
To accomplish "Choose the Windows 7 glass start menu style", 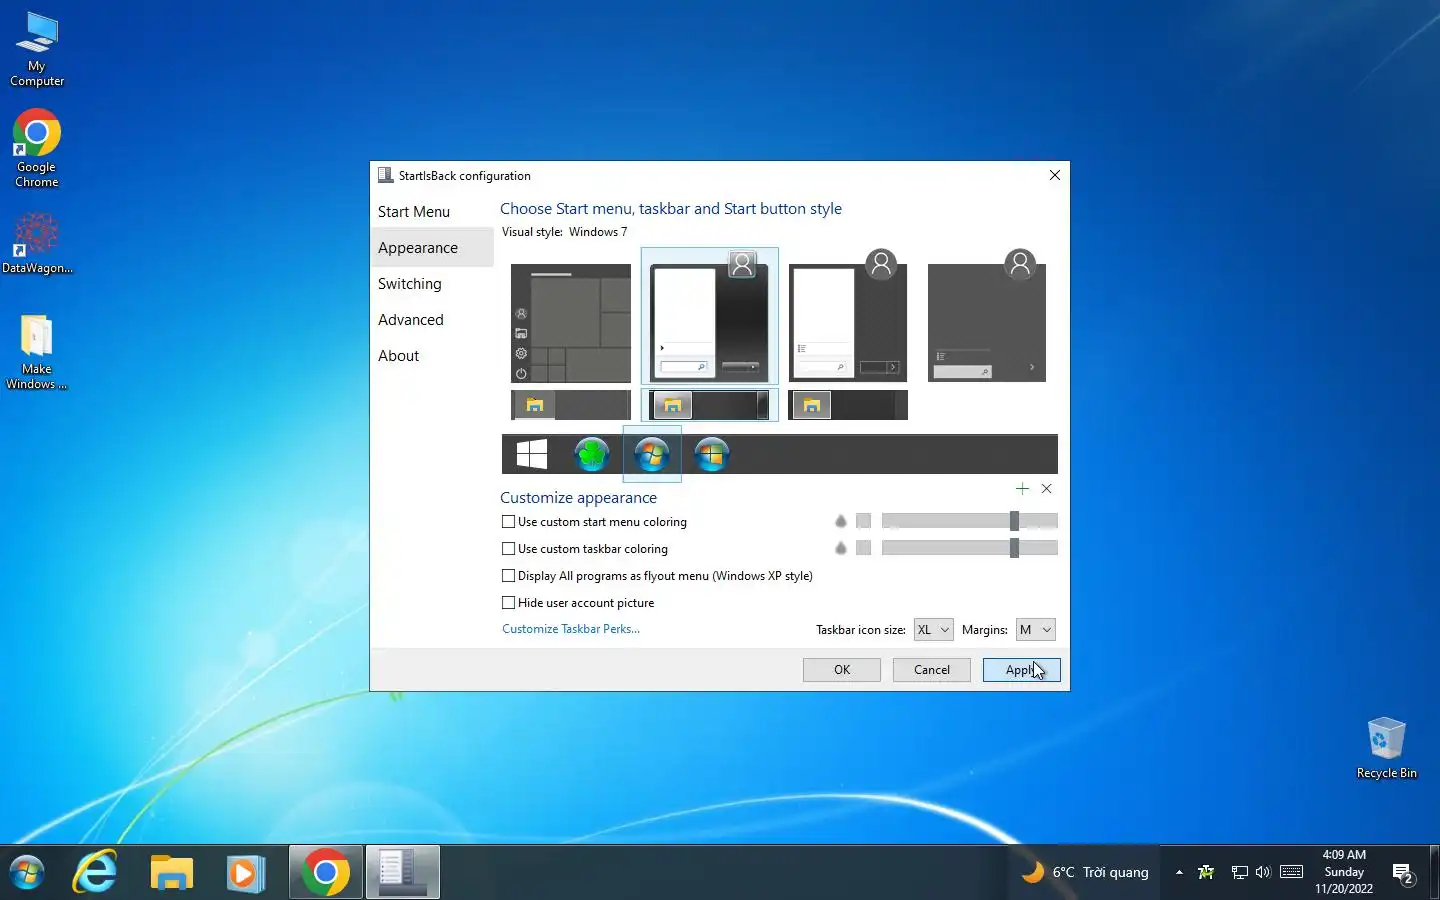I will (710, 316).
